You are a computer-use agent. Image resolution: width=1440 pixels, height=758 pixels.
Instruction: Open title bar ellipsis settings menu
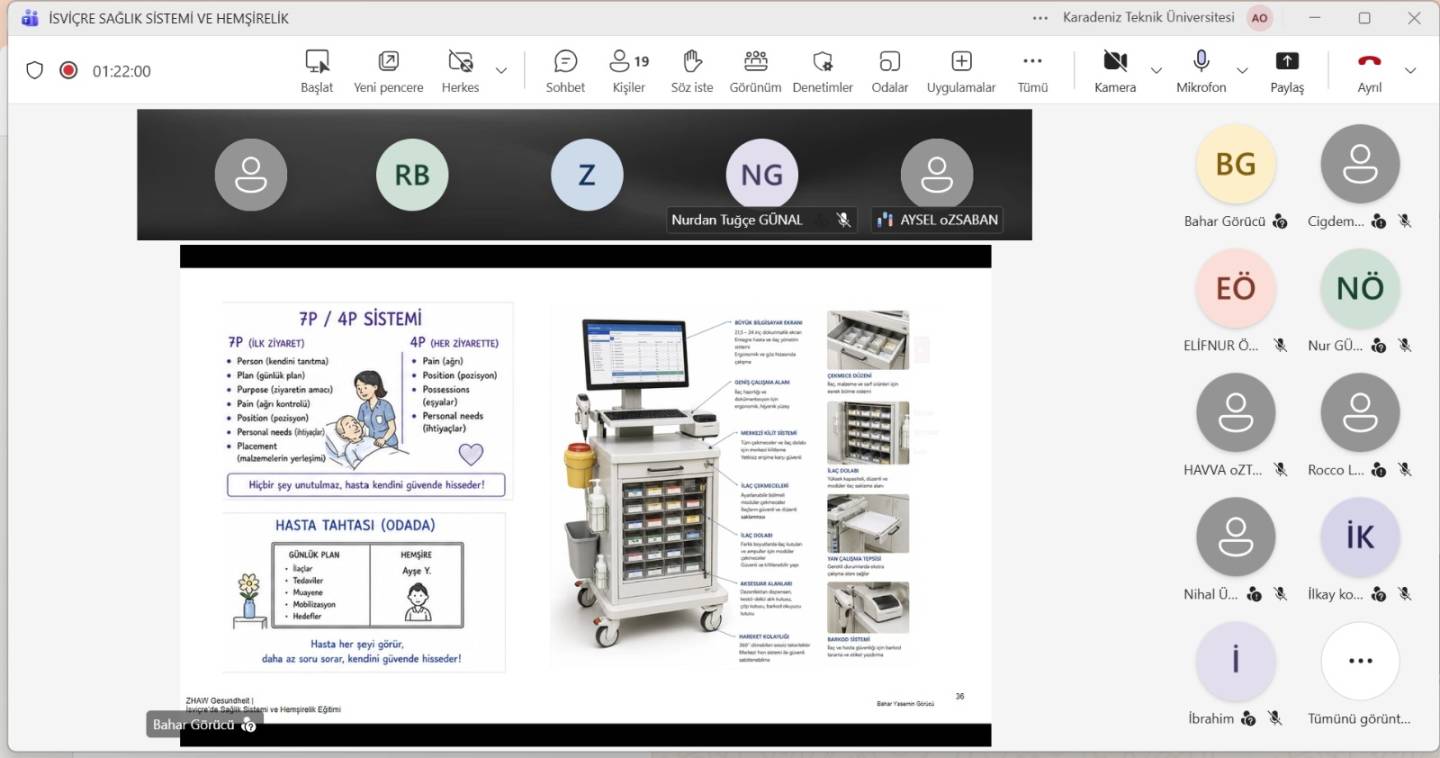pos(1041,18)
